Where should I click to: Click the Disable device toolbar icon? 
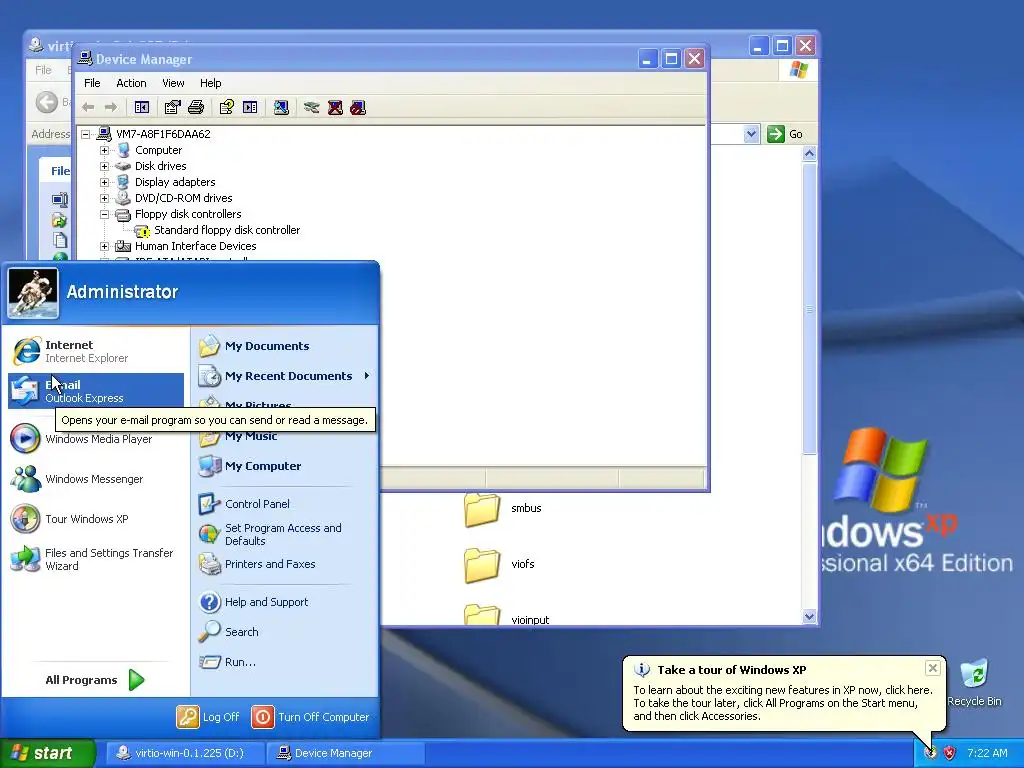click(358, 107)
